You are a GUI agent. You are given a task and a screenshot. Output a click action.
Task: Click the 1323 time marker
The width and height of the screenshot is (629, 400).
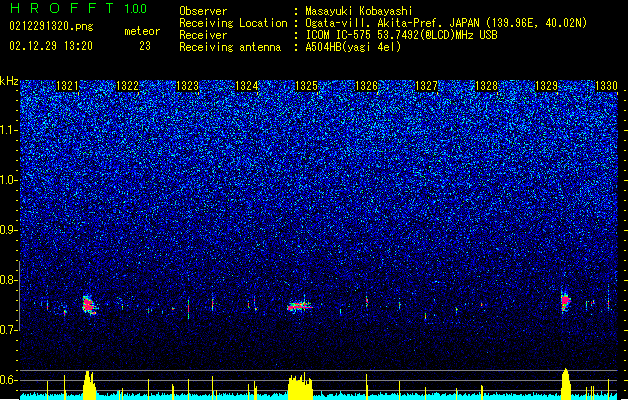187,86
